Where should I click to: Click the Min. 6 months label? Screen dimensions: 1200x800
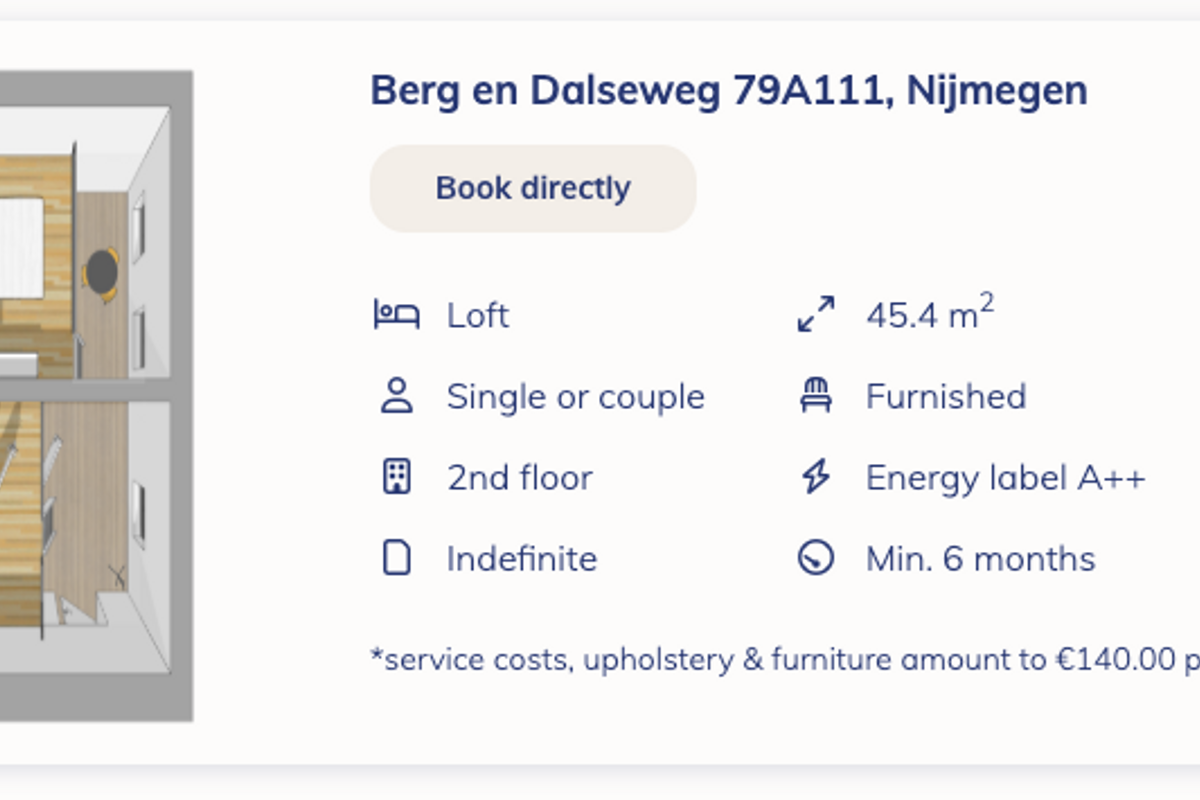(980, 558)
